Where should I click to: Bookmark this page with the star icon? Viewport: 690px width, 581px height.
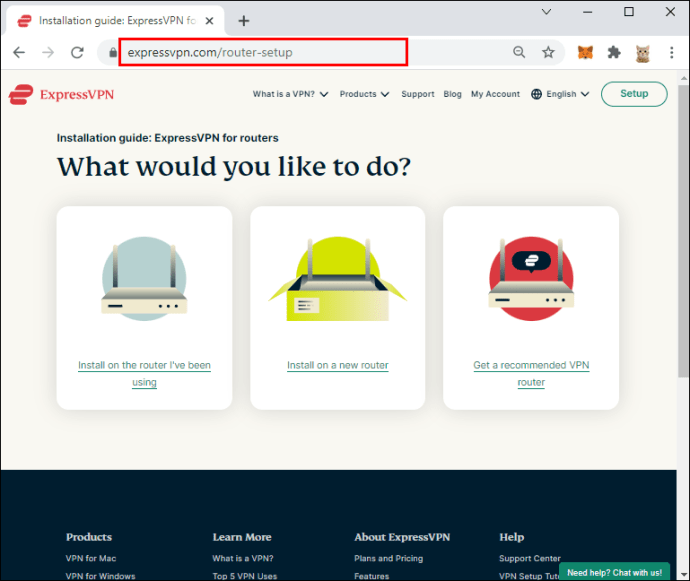tap(548, 52)
